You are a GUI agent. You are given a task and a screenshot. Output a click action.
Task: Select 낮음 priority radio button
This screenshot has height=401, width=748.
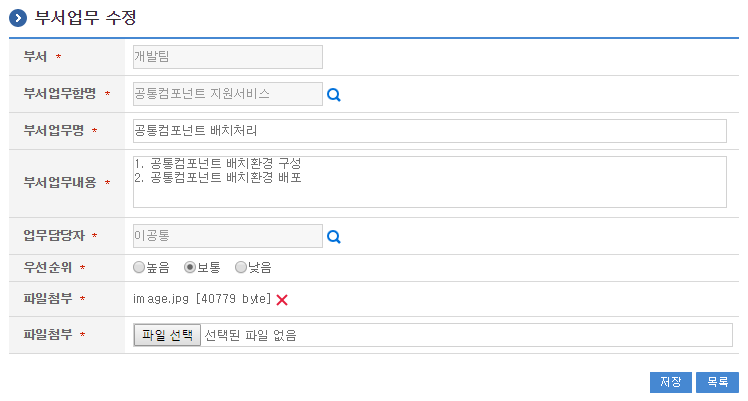[240, 268]
